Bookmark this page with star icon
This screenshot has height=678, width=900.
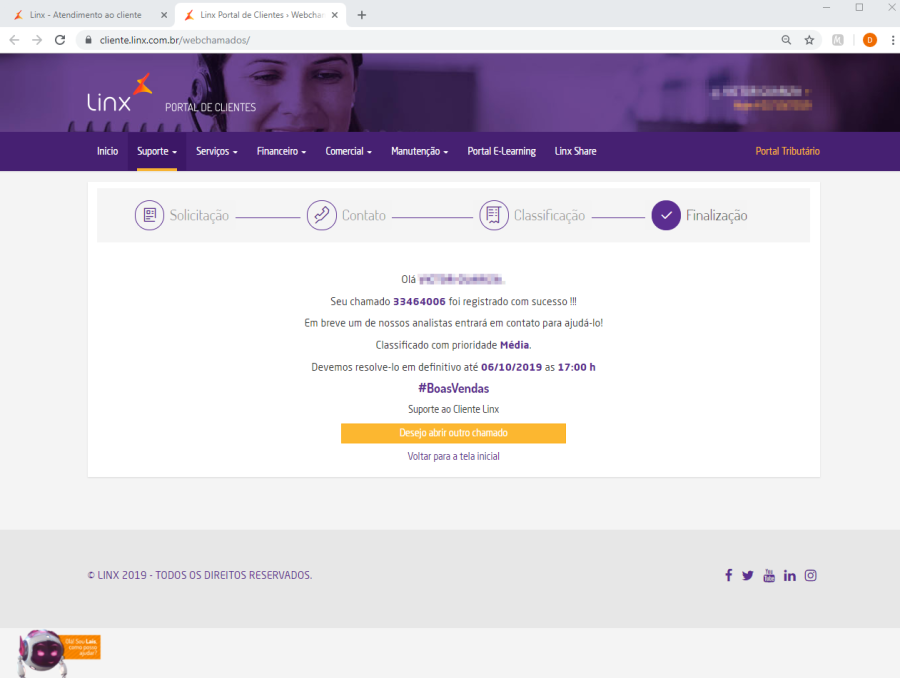coord(809,40)
